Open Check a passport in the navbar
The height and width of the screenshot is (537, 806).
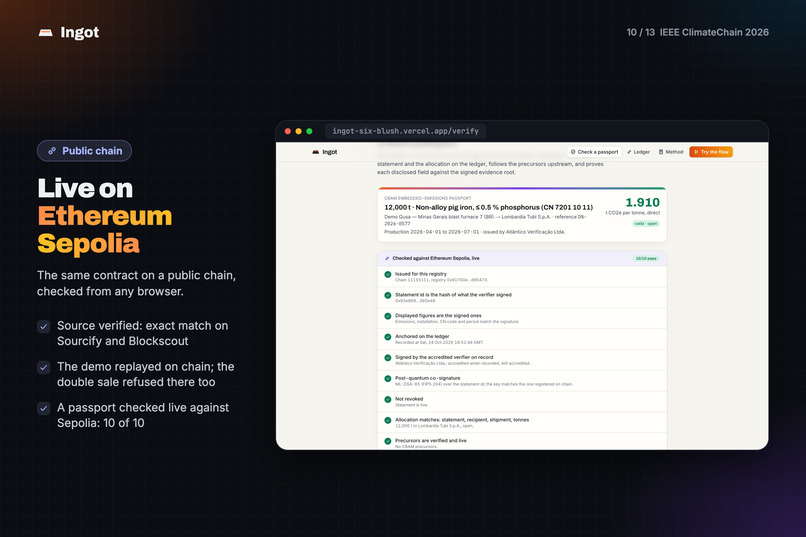pos(594,152)
